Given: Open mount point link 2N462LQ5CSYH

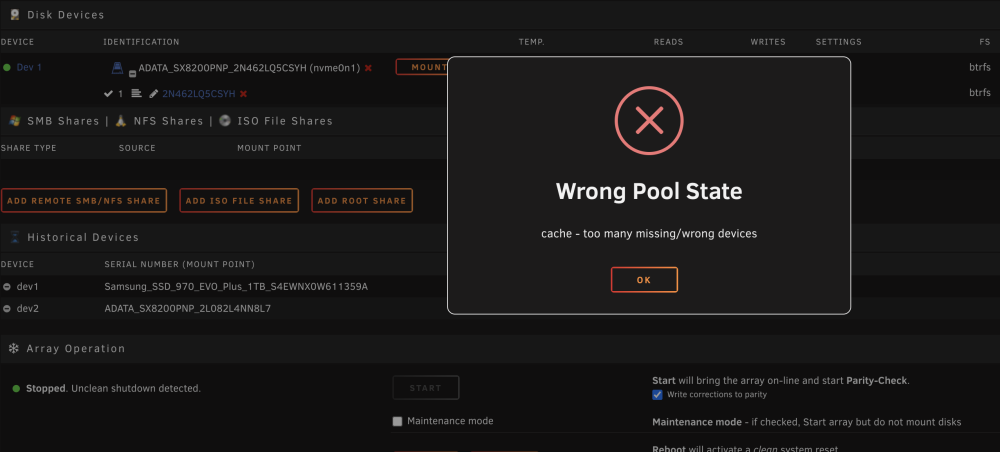Looking at the screenshot, I should click(198, 94).
